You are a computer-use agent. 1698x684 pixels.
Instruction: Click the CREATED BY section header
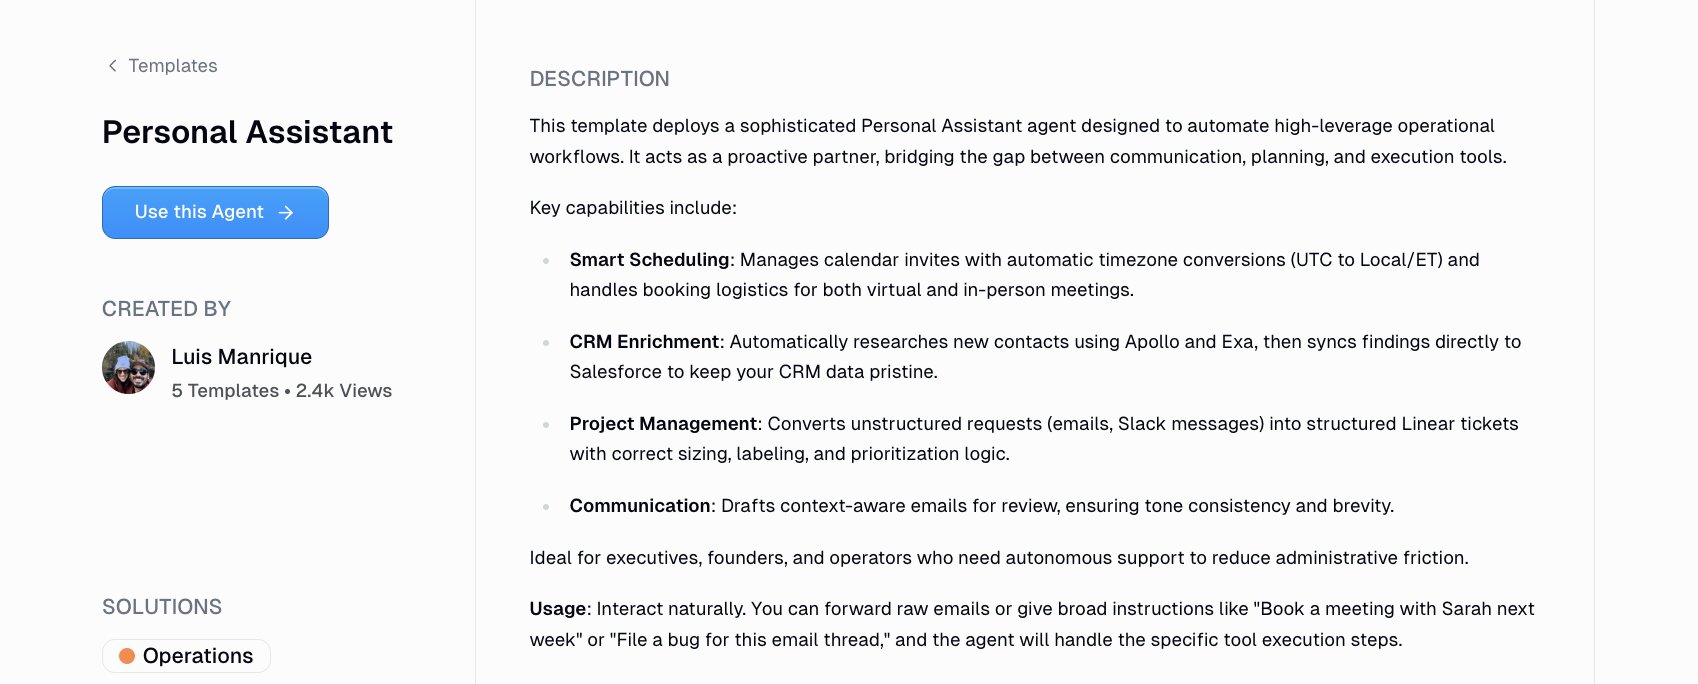166,309
